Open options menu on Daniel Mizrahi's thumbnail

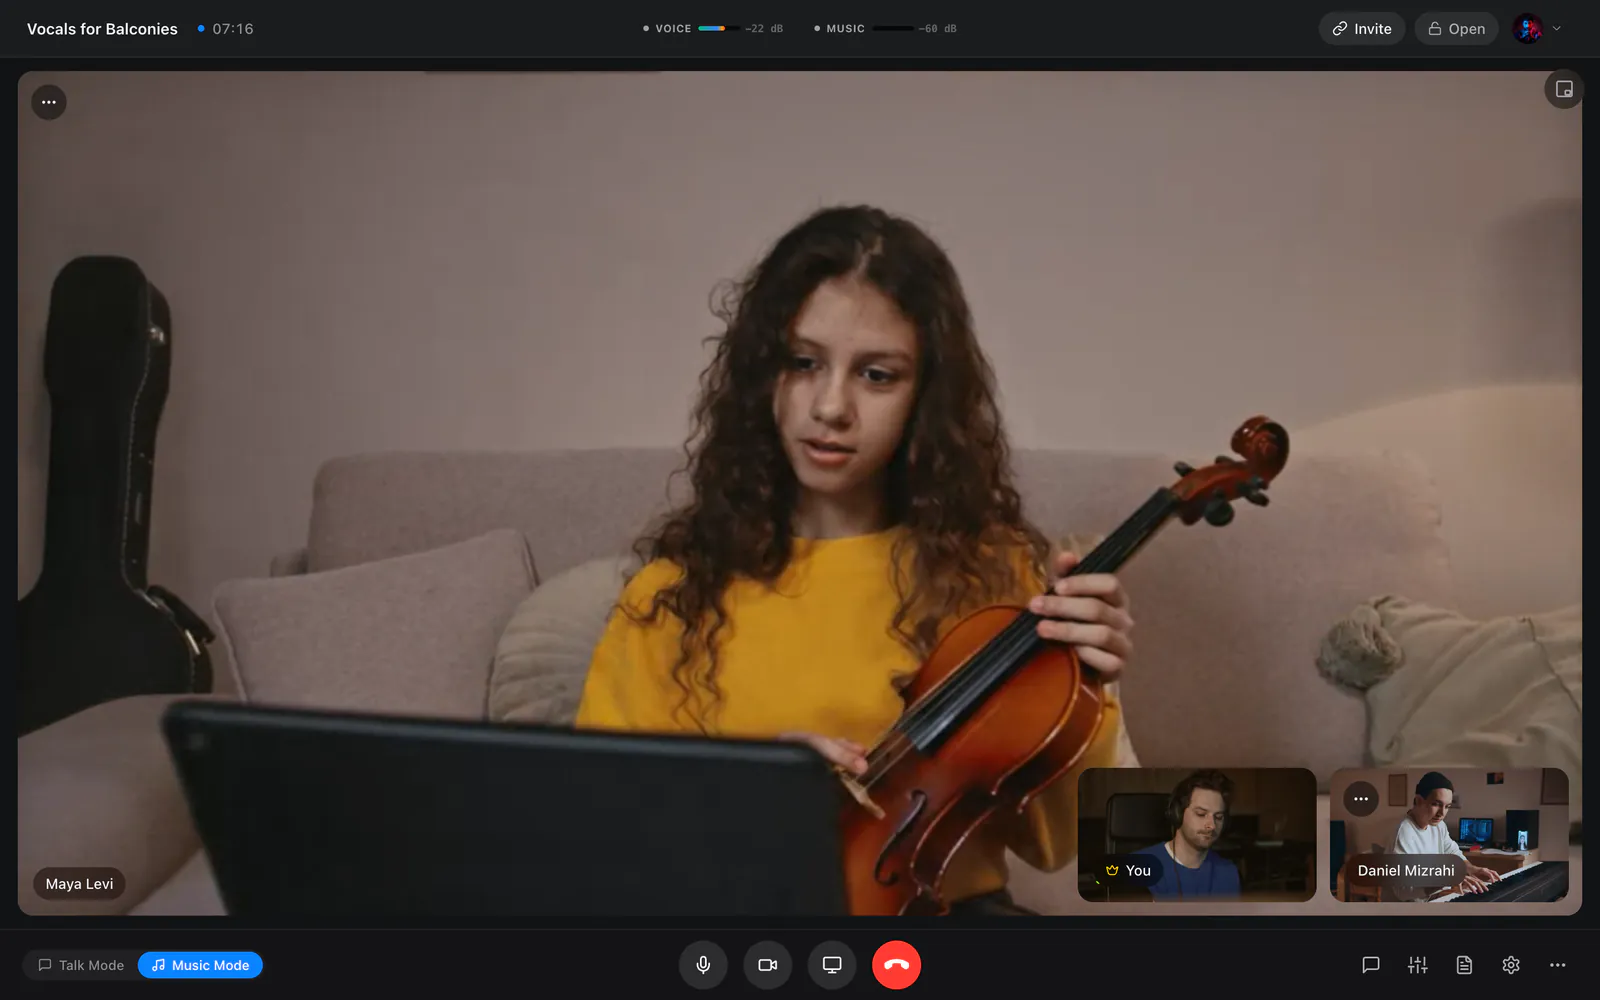[x=1361, y=799]
